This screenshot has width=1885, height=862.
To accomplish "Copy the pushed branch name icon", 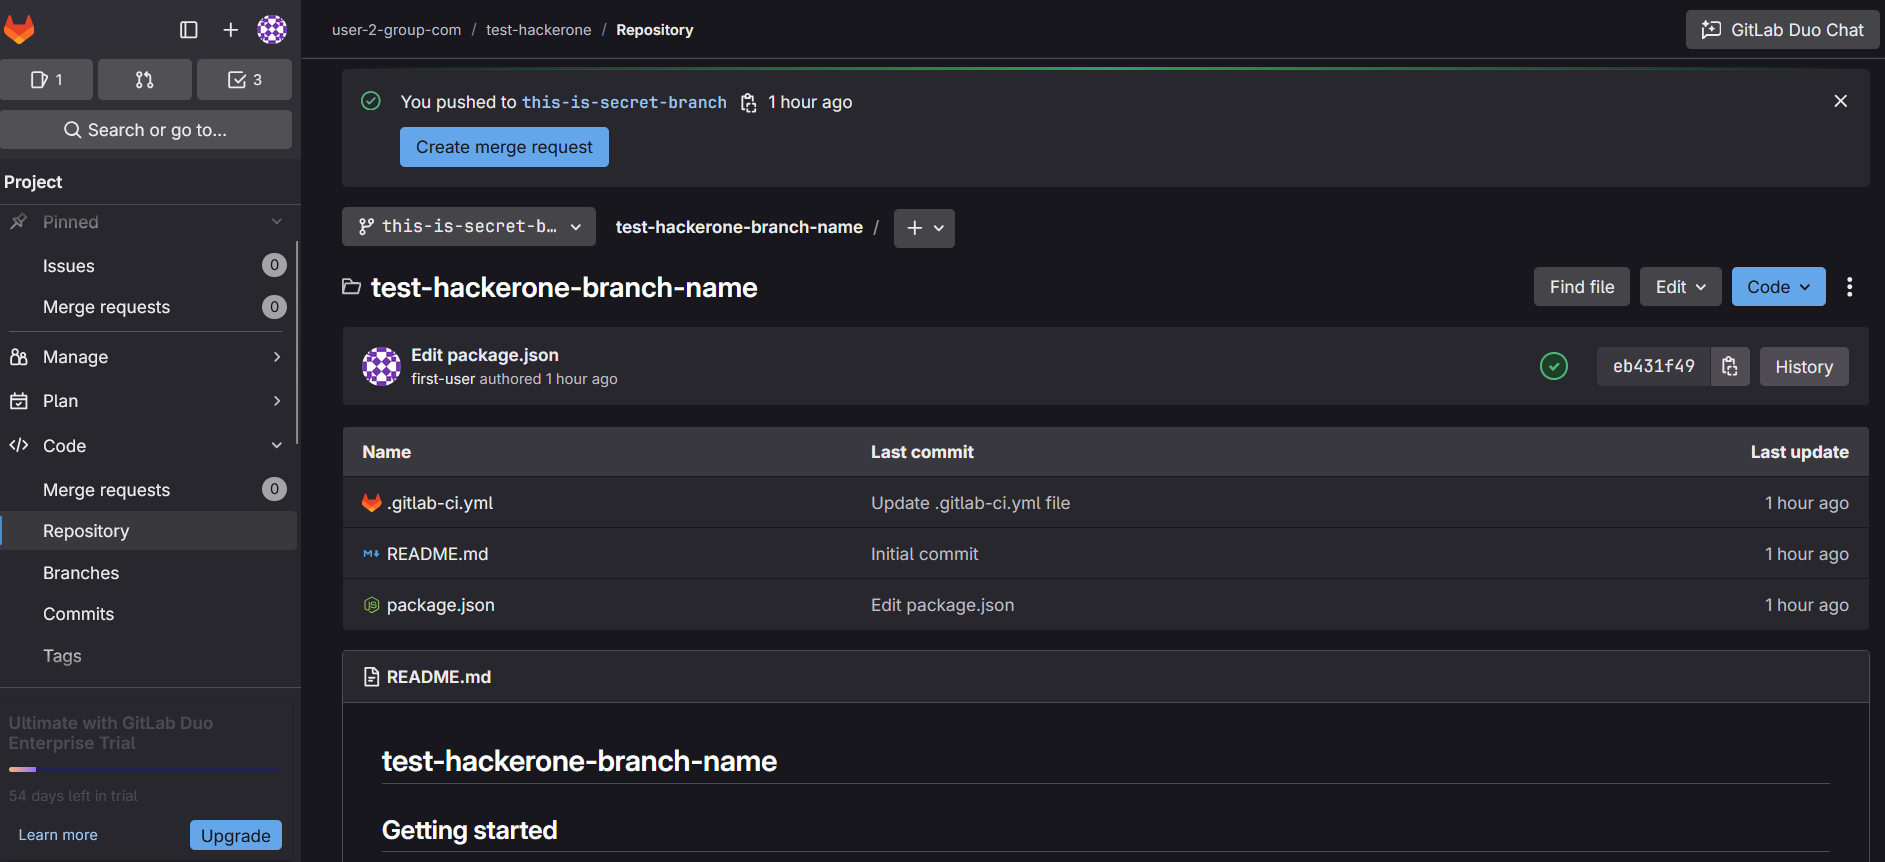I will tap(748, 103).
